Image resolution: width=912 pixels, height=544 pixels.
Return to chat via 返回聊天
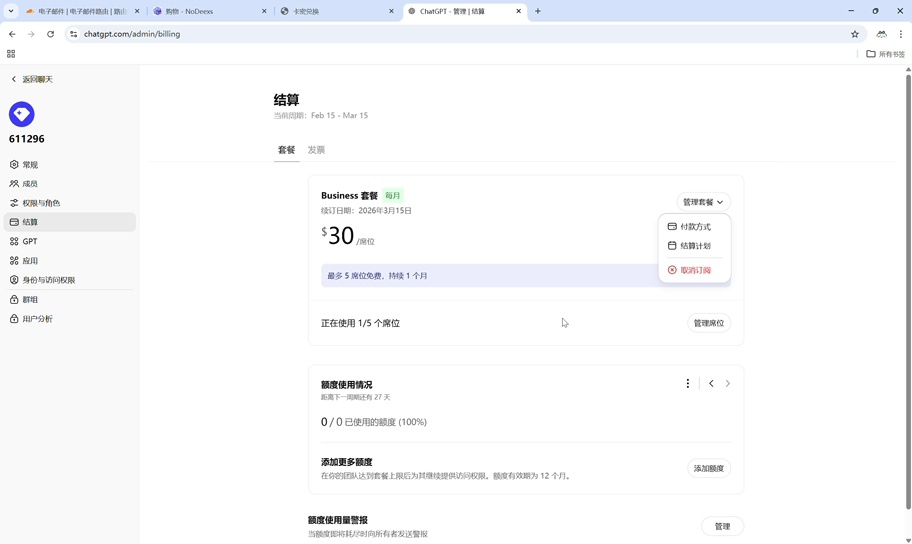[x=37, y=79]
